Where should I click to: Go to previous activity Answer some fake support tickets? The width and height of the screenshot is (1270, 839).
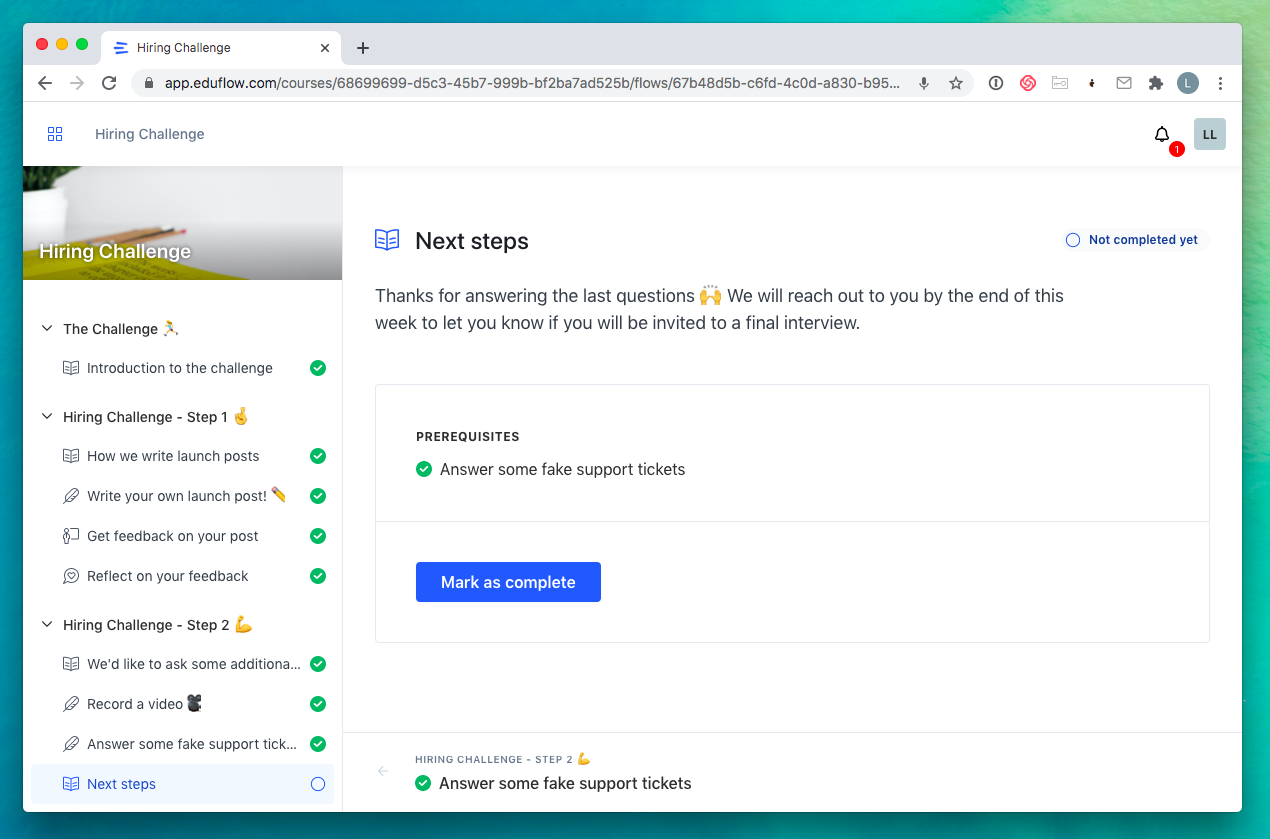coord(565,783)
